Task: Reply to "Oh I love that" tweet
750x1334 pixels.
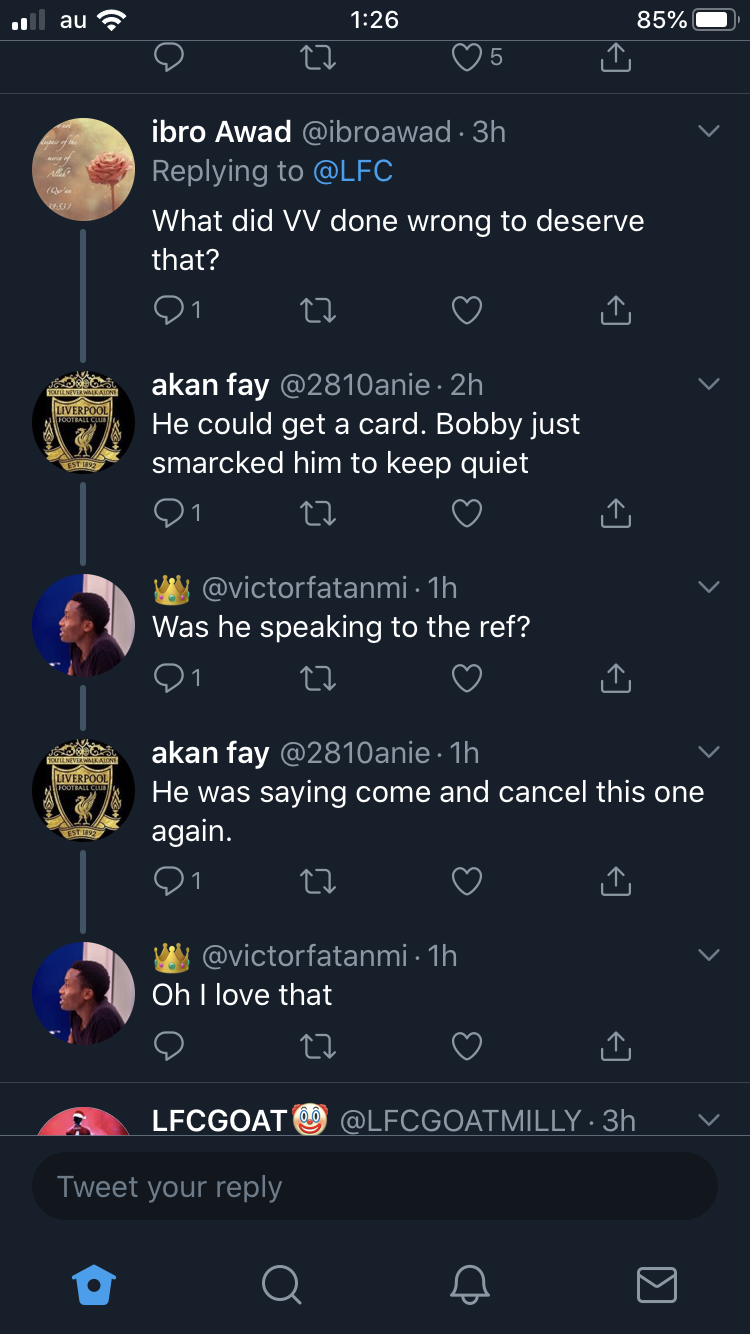Action: [x=169, y=1047]
